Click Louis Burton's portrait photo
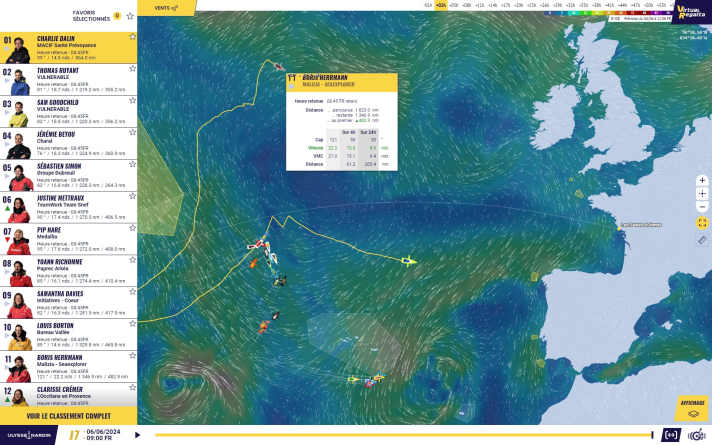The image size is (712, 445). tap(20, 337)
